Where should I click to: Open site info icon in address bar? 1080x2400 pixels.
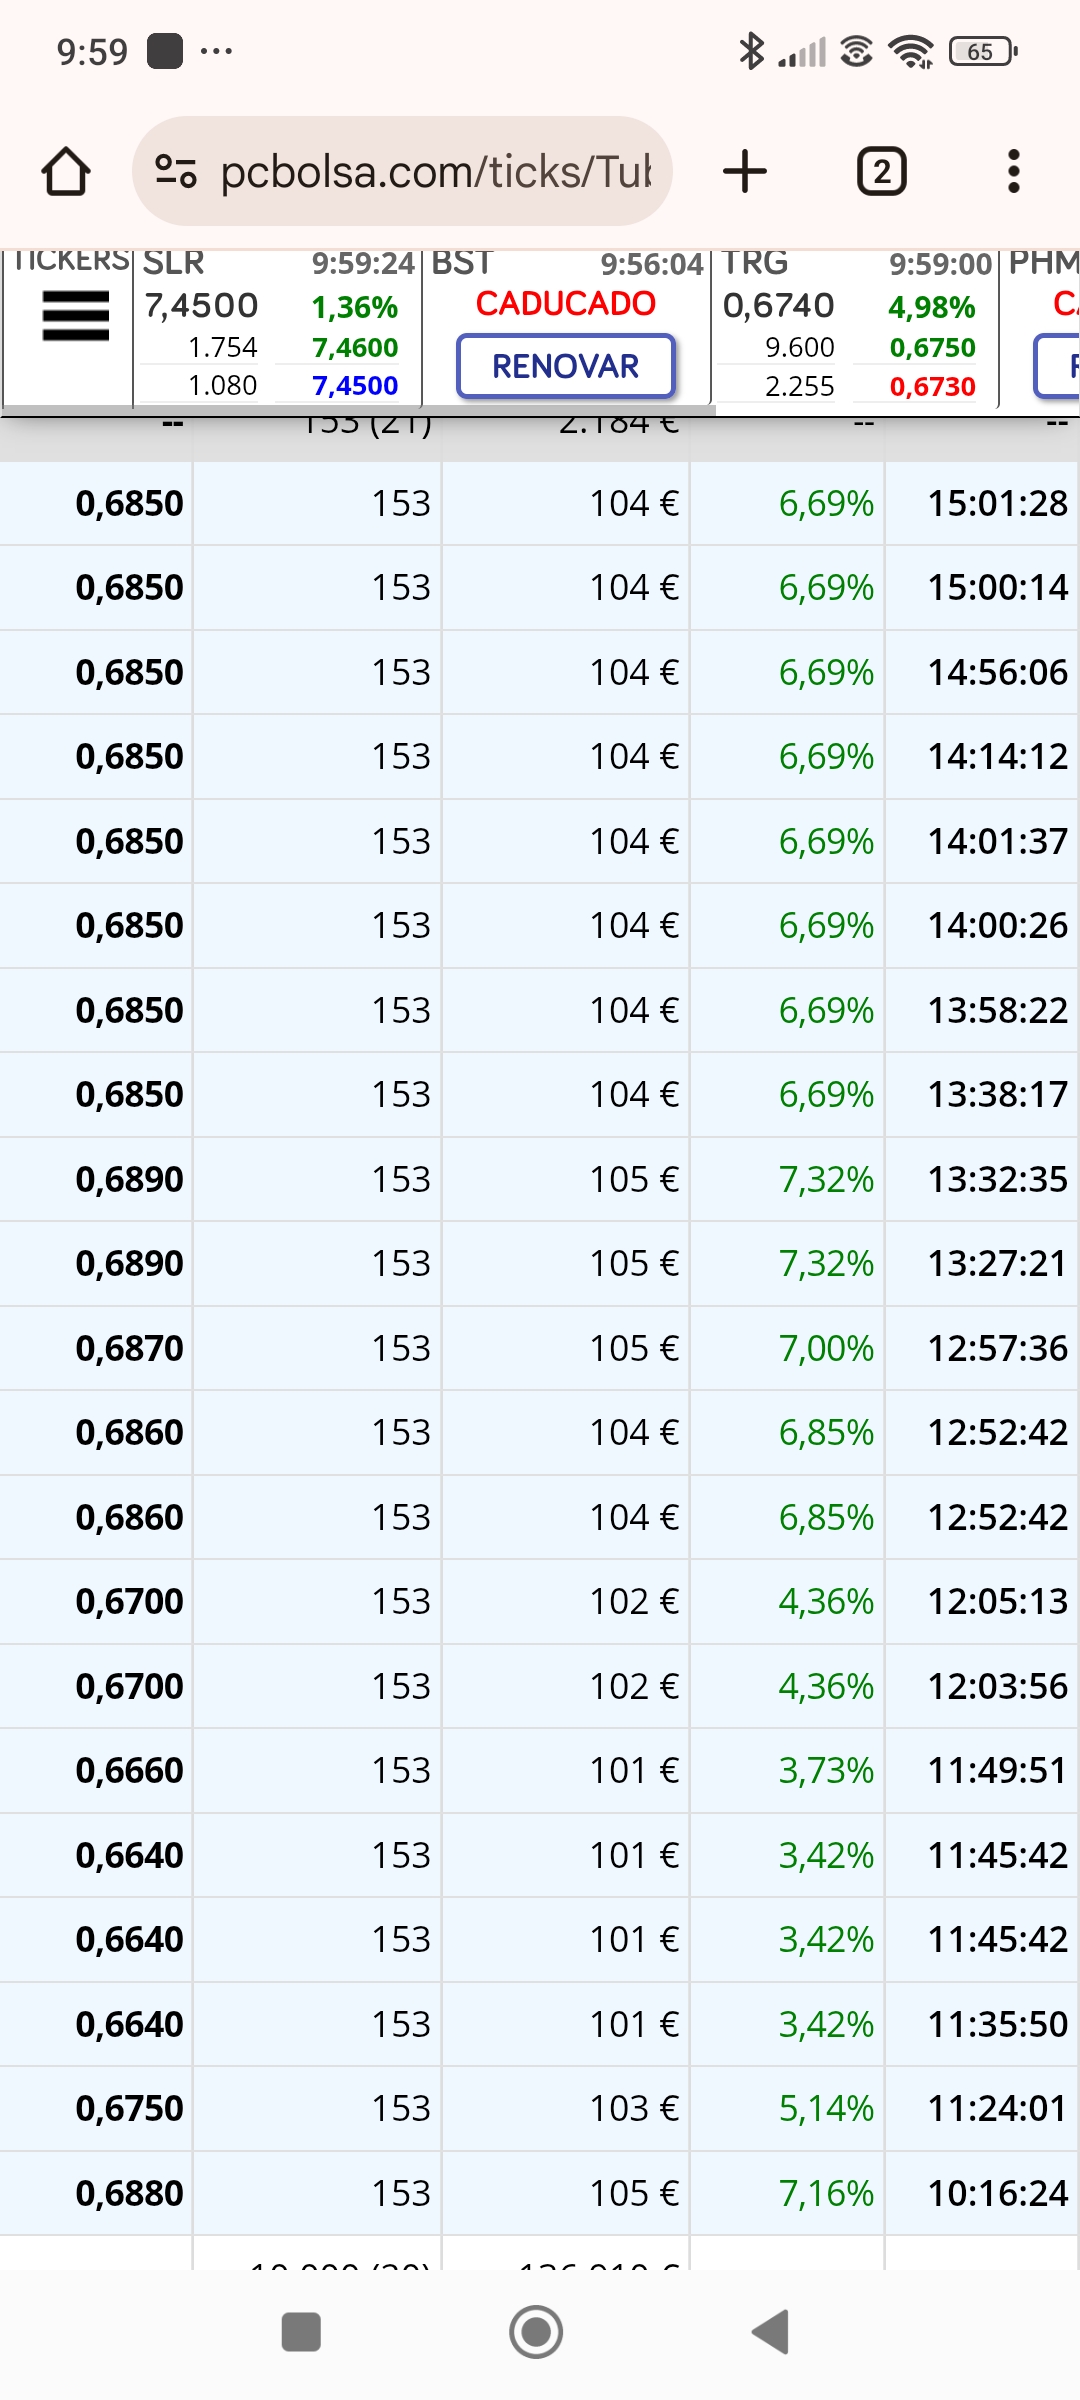click(x=176, y=171)
